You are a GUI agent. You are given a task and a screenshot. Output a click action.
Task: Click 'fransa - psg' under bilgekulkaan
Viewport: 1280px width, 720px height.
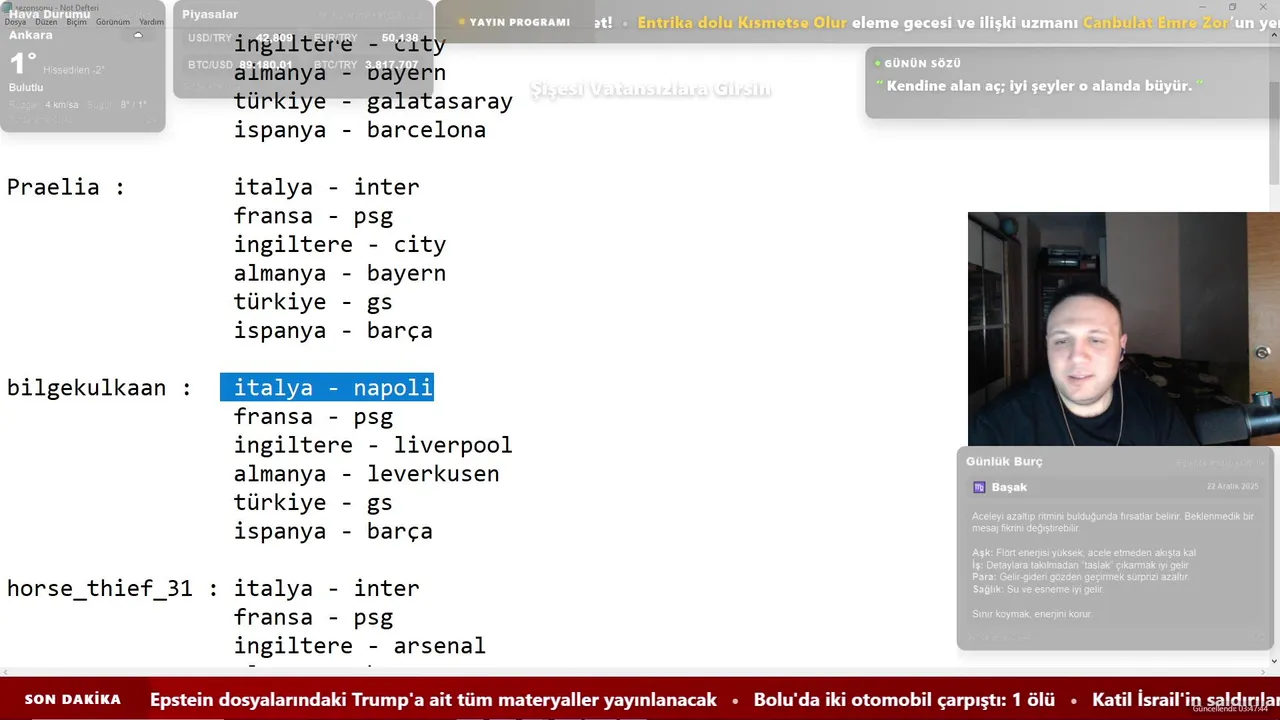pyautogui.click(x=313, y=417)
